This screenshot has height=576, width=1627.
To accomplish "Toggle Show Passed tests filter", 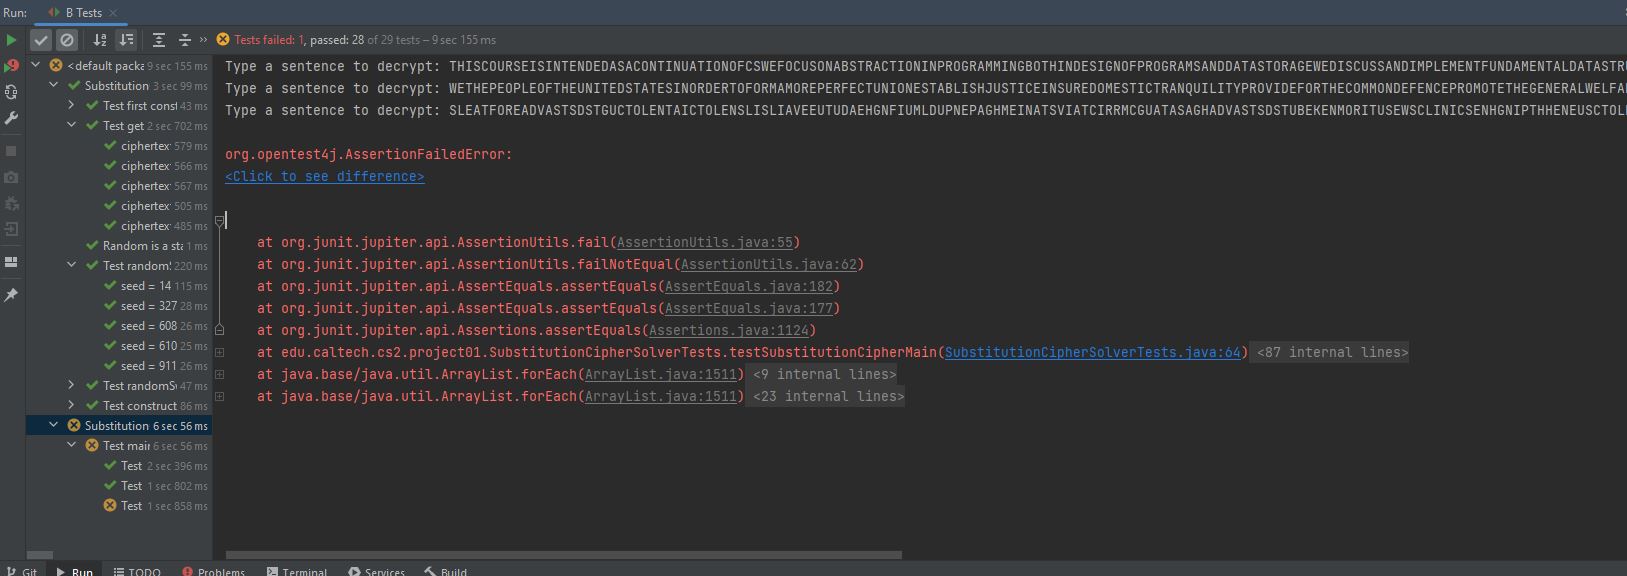I will tap(41, 40).
